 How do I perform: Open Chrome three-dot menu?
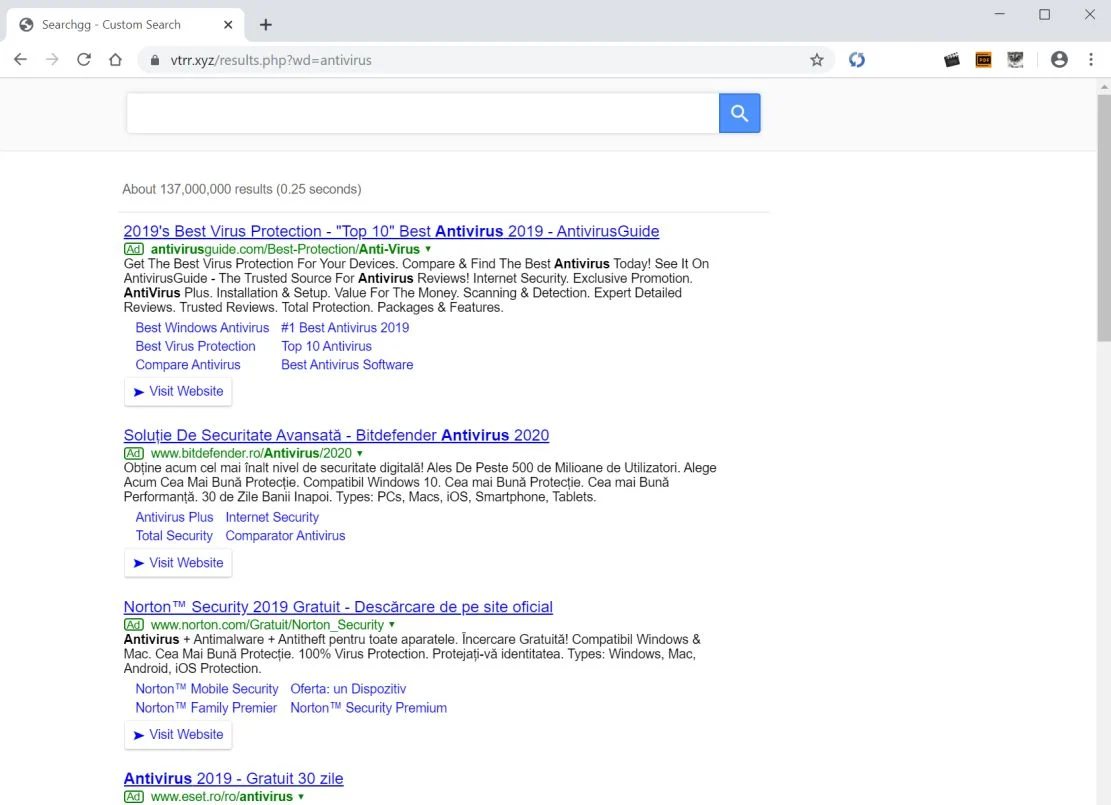click(1091, 60)
